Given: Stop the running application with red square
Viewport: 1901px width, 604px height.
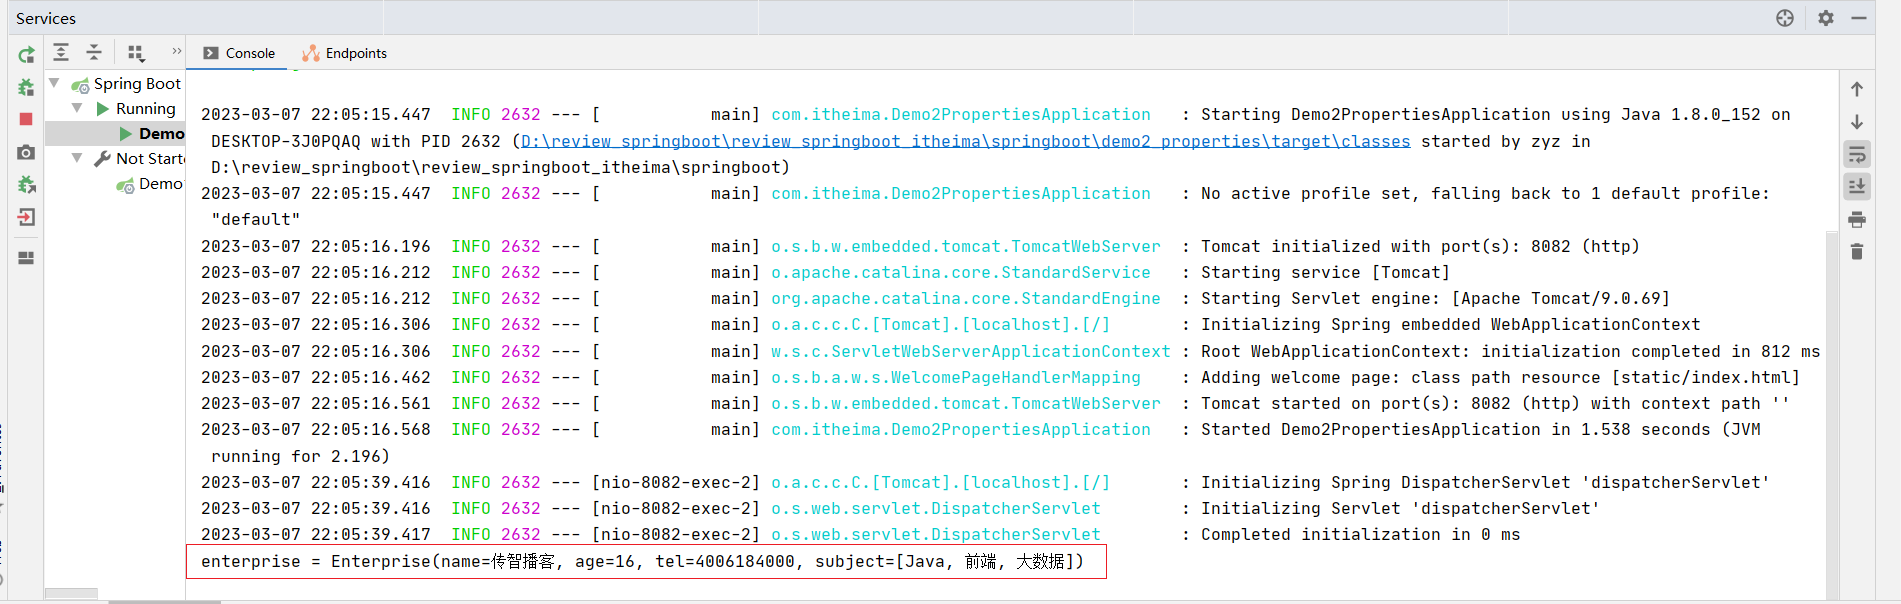Looking at the screenshot, I should [x=26, y=119].
